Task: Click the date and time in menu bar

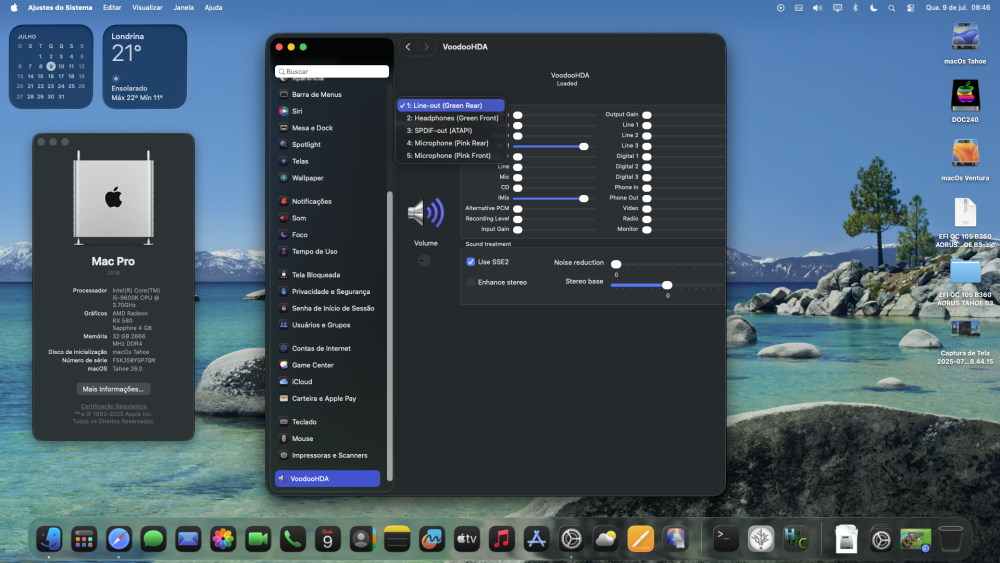Action: pyautogui.click(x=958, y=8)
